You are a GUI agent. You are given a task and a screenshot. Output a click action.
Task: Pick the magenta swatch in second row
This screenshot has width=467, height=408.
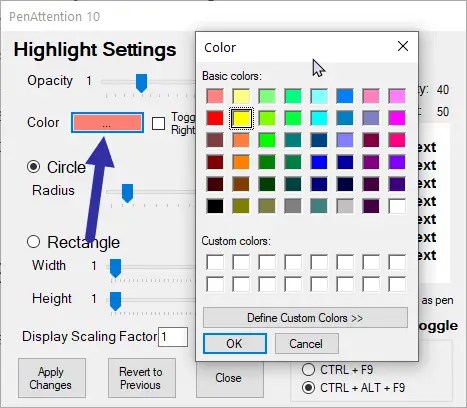(397, 118)
